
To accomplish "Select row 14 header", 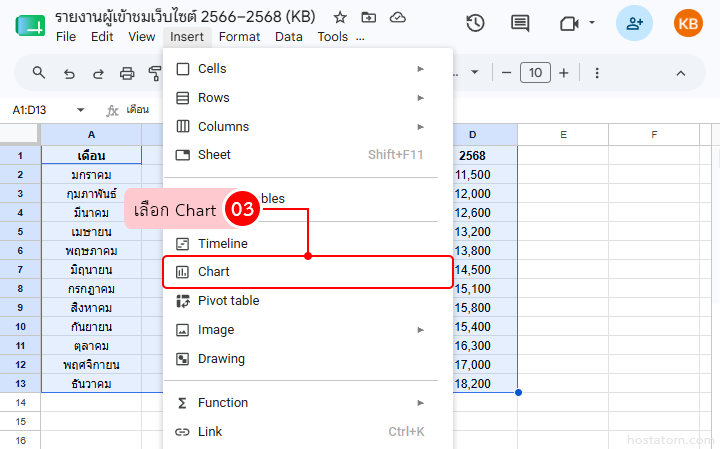I will [x=20, y=403].
